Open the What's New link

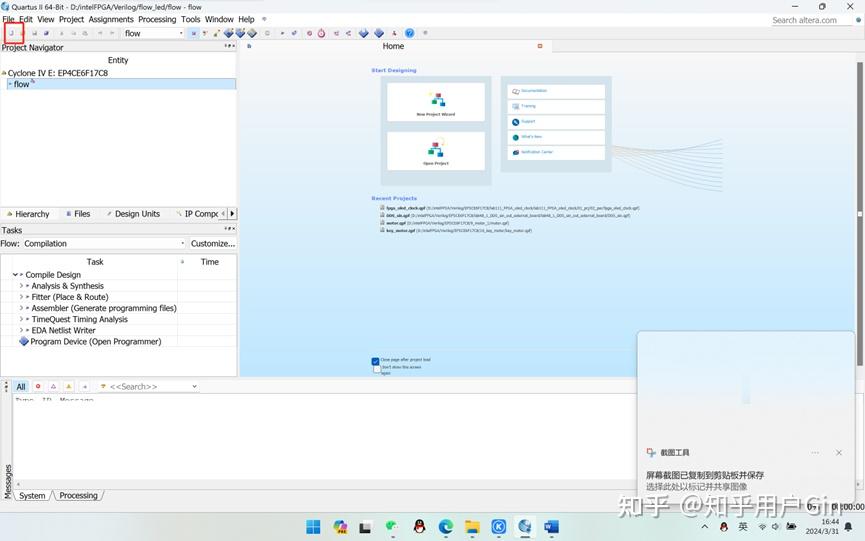click(x=556, y=137)
